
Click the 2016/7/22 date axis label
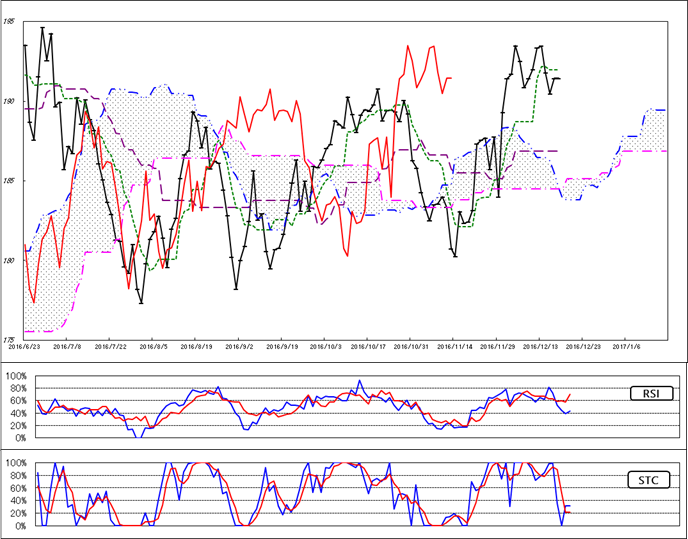(x=109, y=345)
